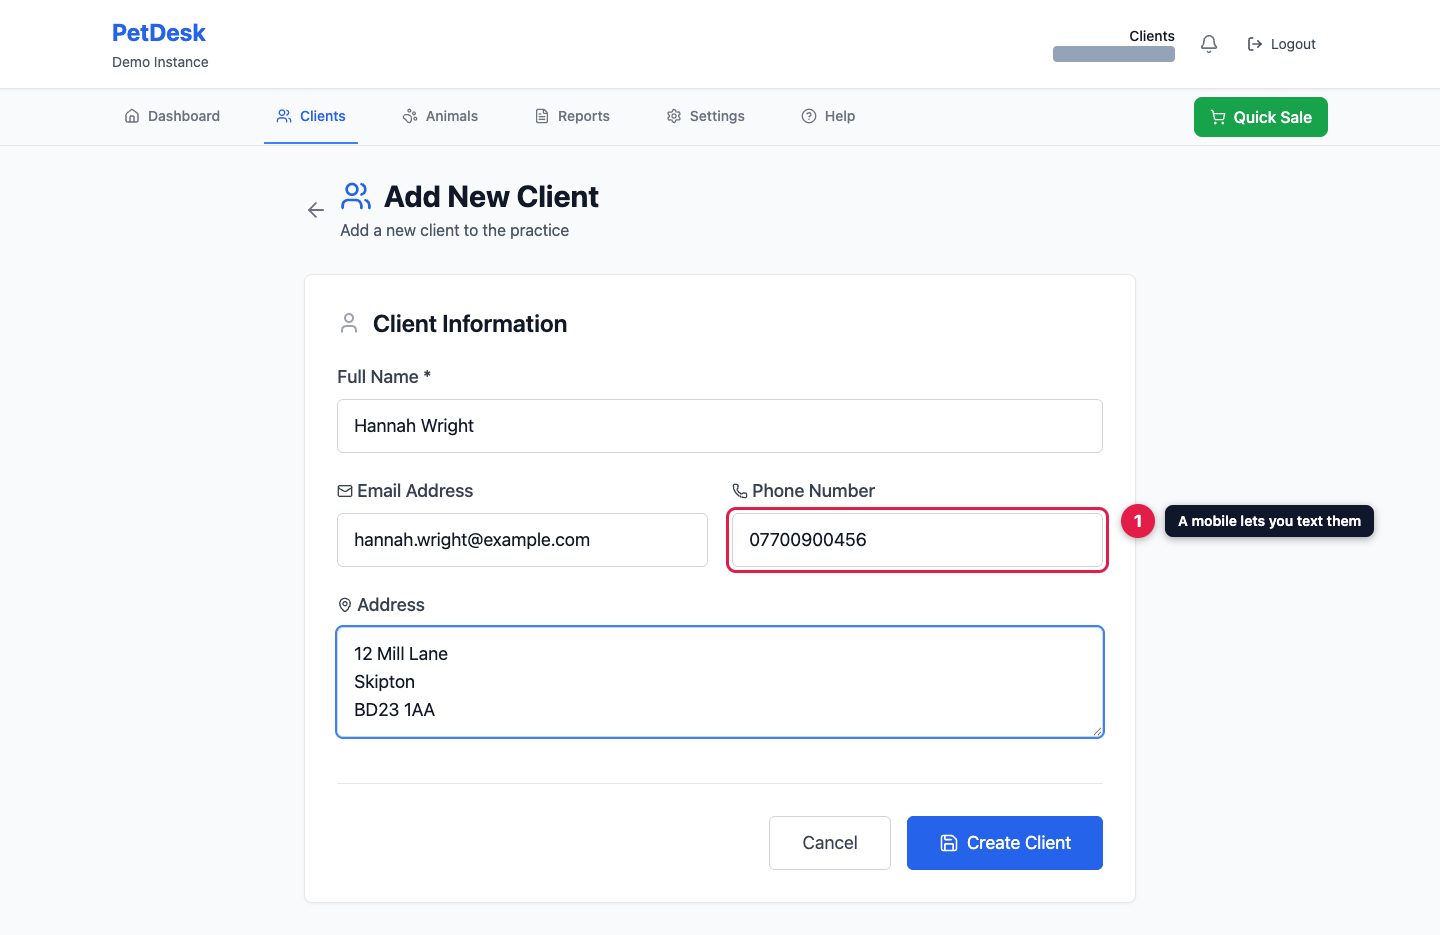Image resolution: width=1440 pixels, height=935 pixels.
Task: Click the notification bell icon
Action: [x=1209, y=44]
